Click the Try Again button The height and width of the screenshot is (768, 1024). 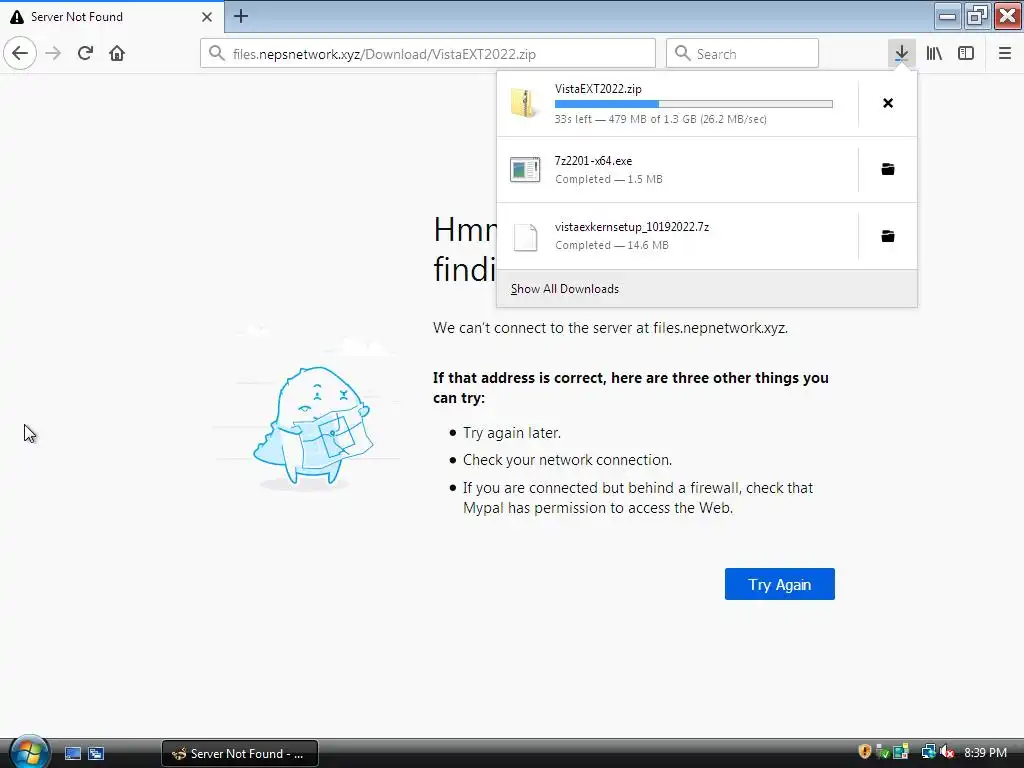pos(780,584)
